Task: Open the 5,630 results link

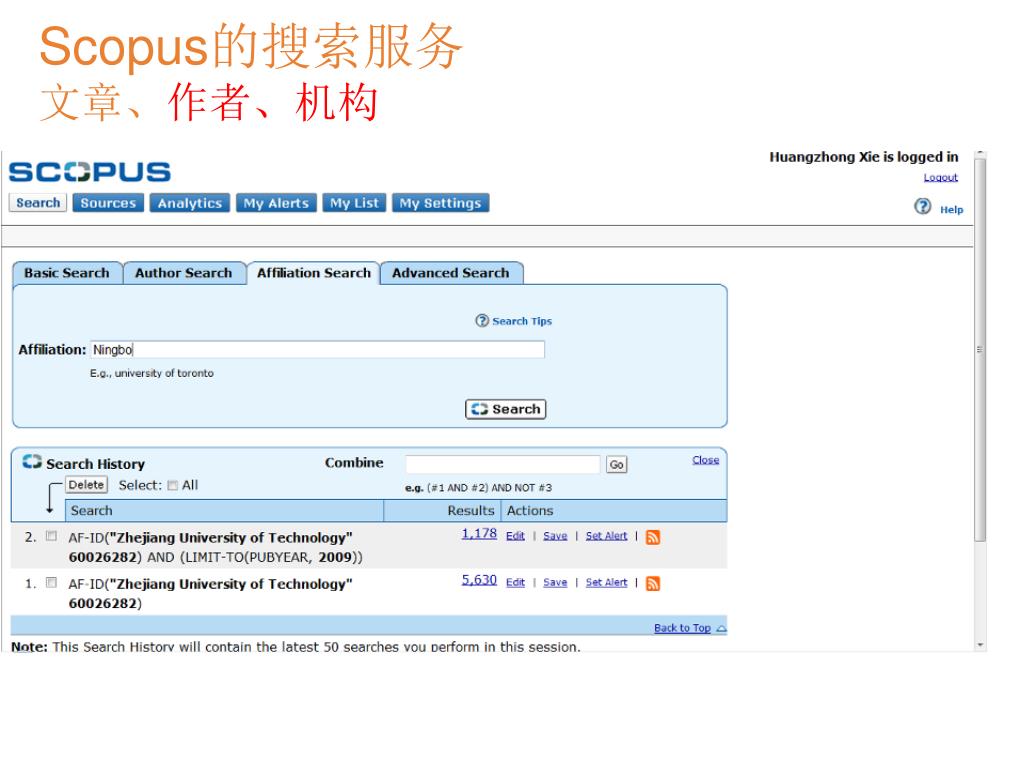Action: click(479, 580)
